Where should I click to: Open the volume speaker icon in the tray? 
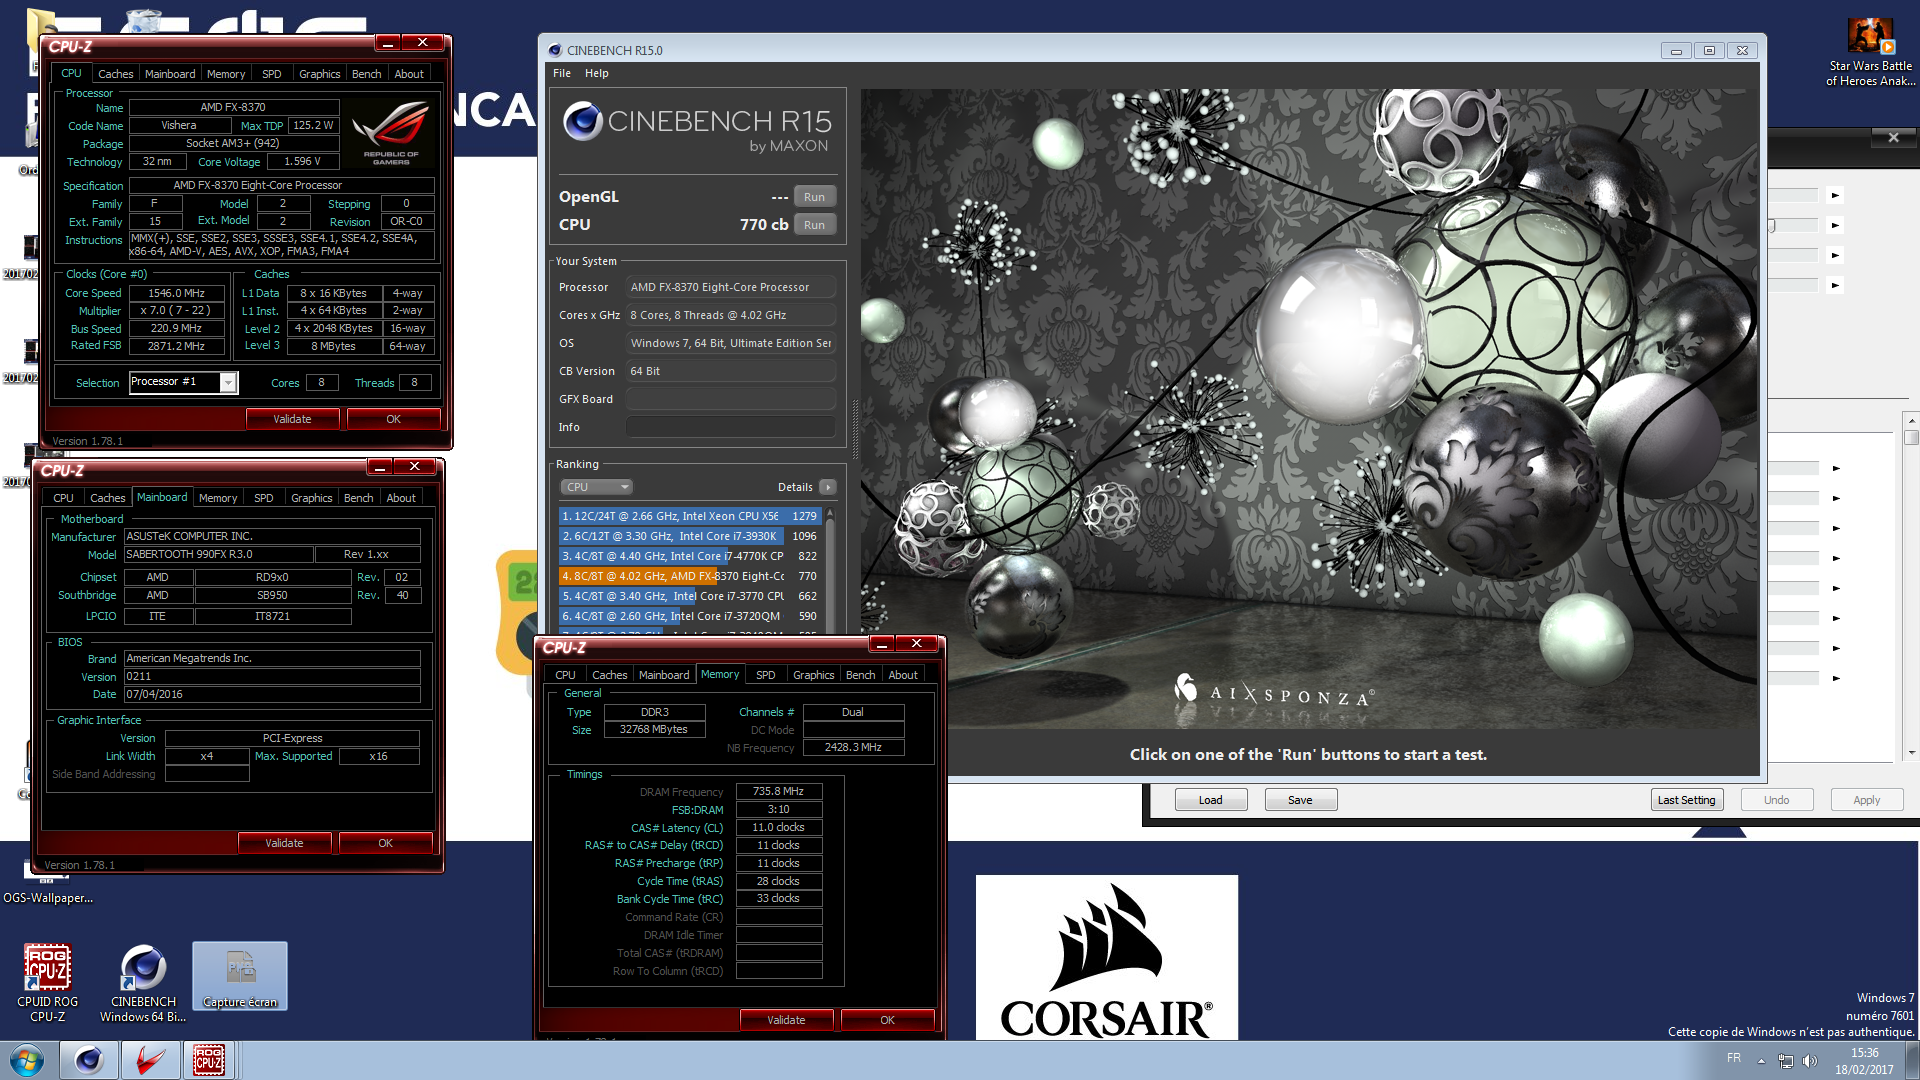[1810, 1061]
